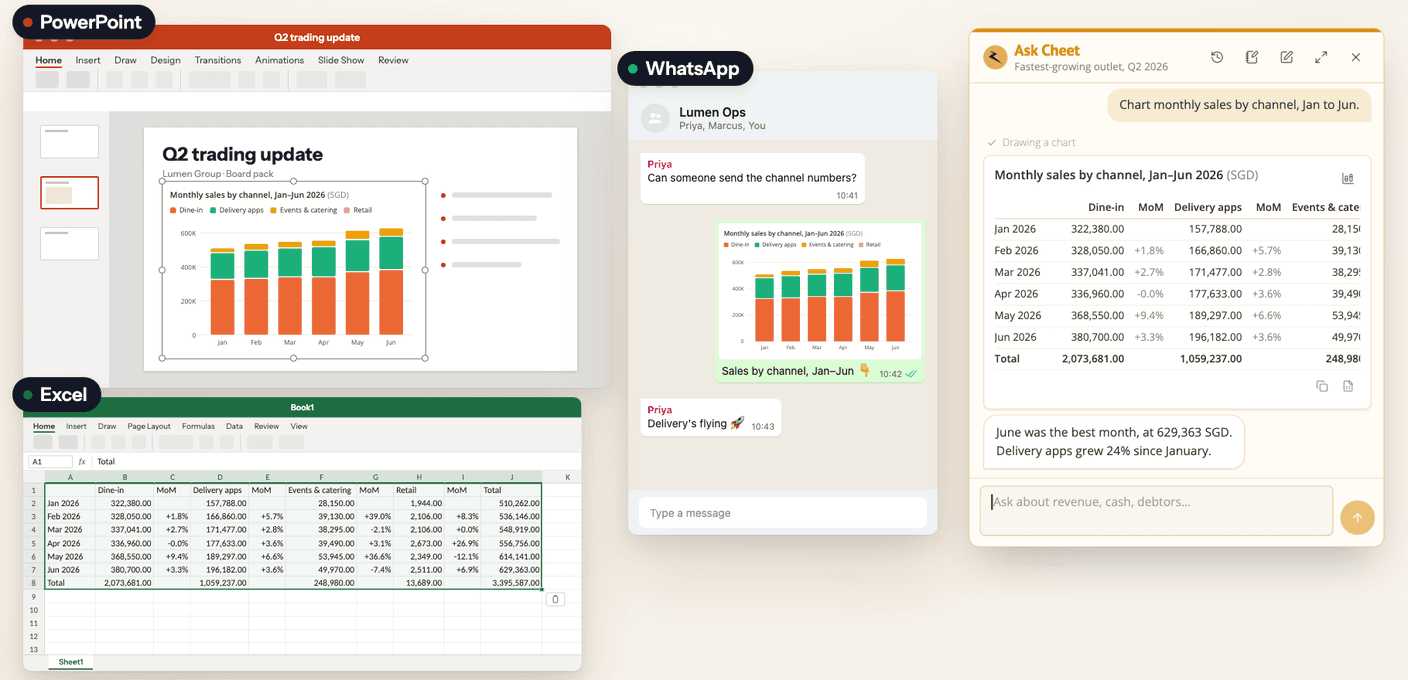Click the fx insert function icon in Excel
Screen dimensions: 1408x680
[x=82, y=462]
